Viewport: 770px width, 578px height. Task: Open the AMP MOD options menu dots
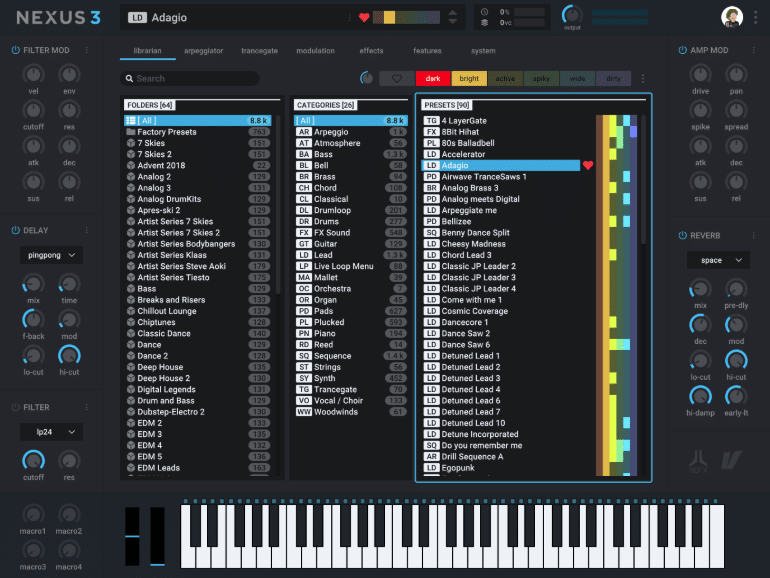point(753,50)
